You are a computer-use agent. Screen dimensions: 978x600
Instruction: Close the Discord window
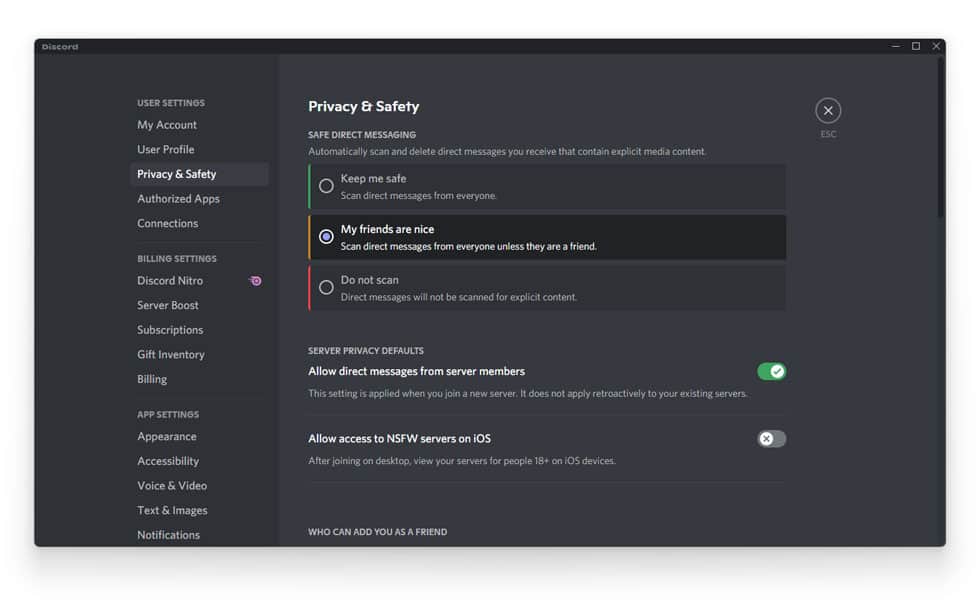pyautogui.click(x=936, y=46)
